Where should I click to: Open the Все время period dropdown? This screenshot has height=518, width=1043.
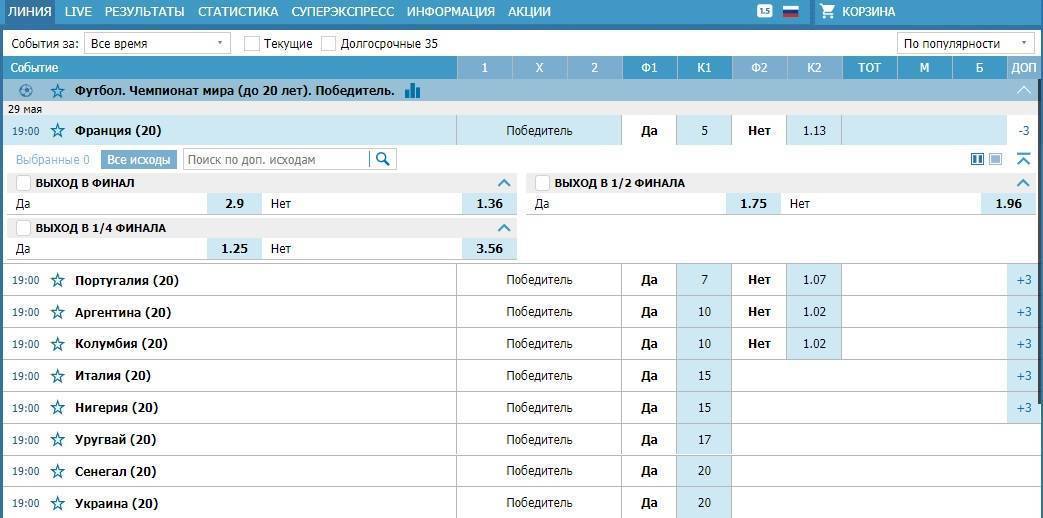click(x=156, y=44)
